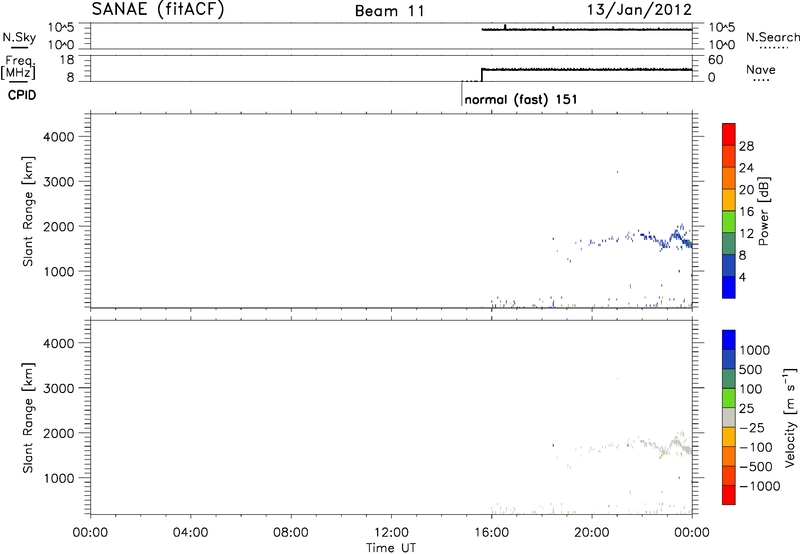Click the 08:00 time tick label

(291, 533)
